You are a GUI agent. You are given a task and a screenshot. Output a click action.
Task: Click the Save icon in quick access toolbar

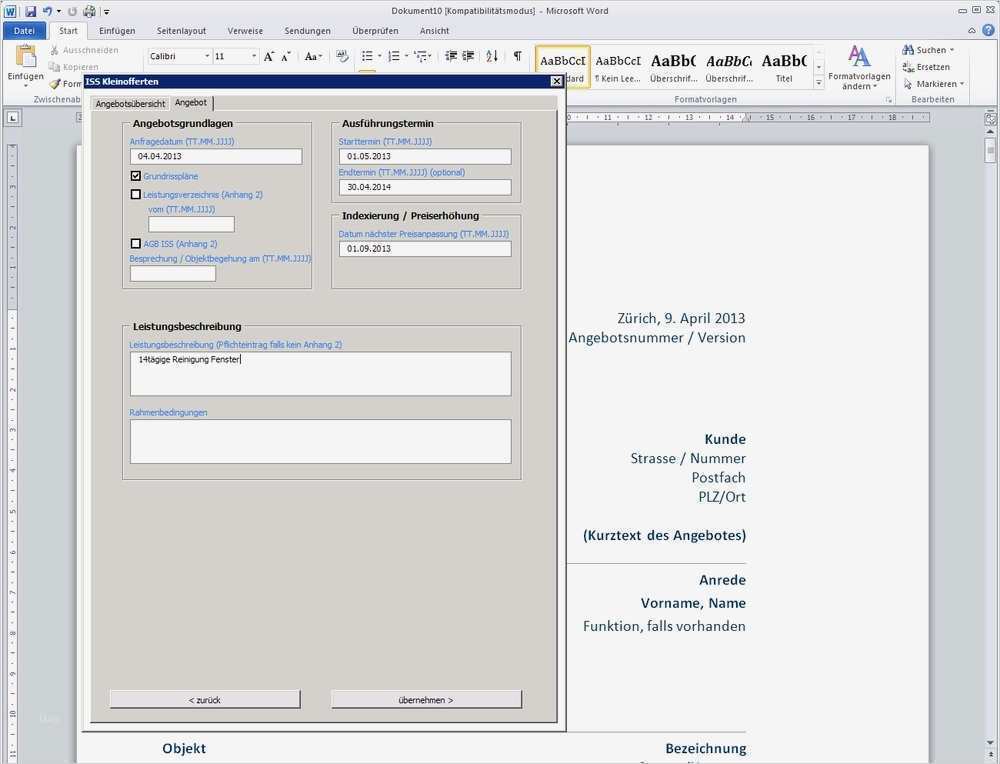tap(31, 11)
